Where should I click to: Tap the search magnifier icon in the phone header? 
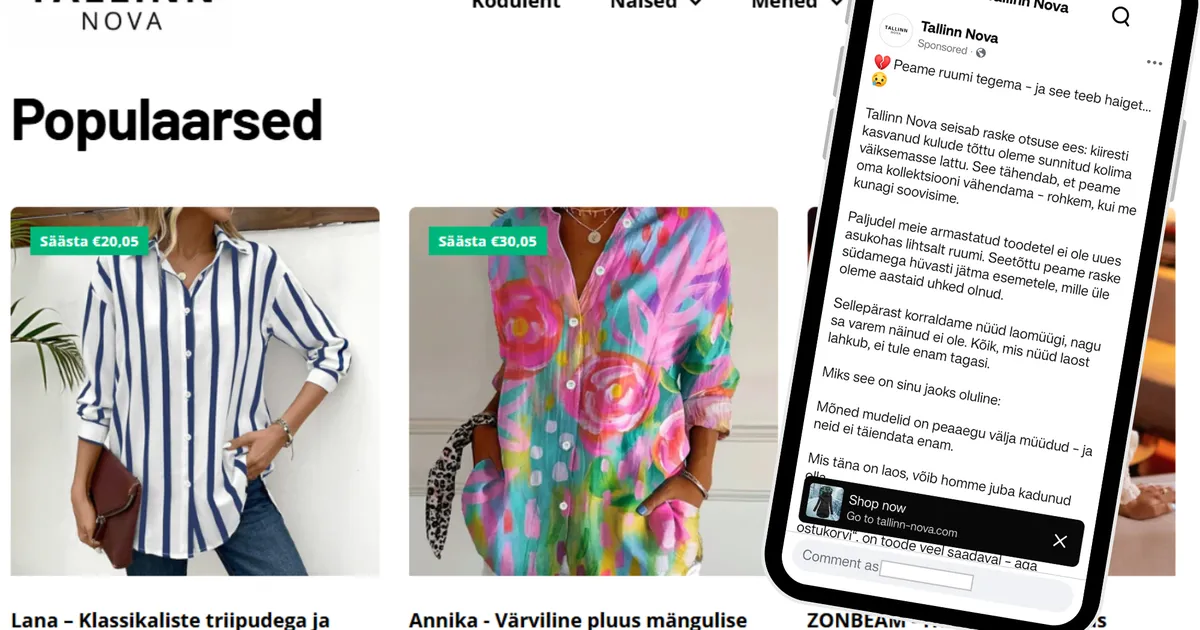(x=1121, y=16)
